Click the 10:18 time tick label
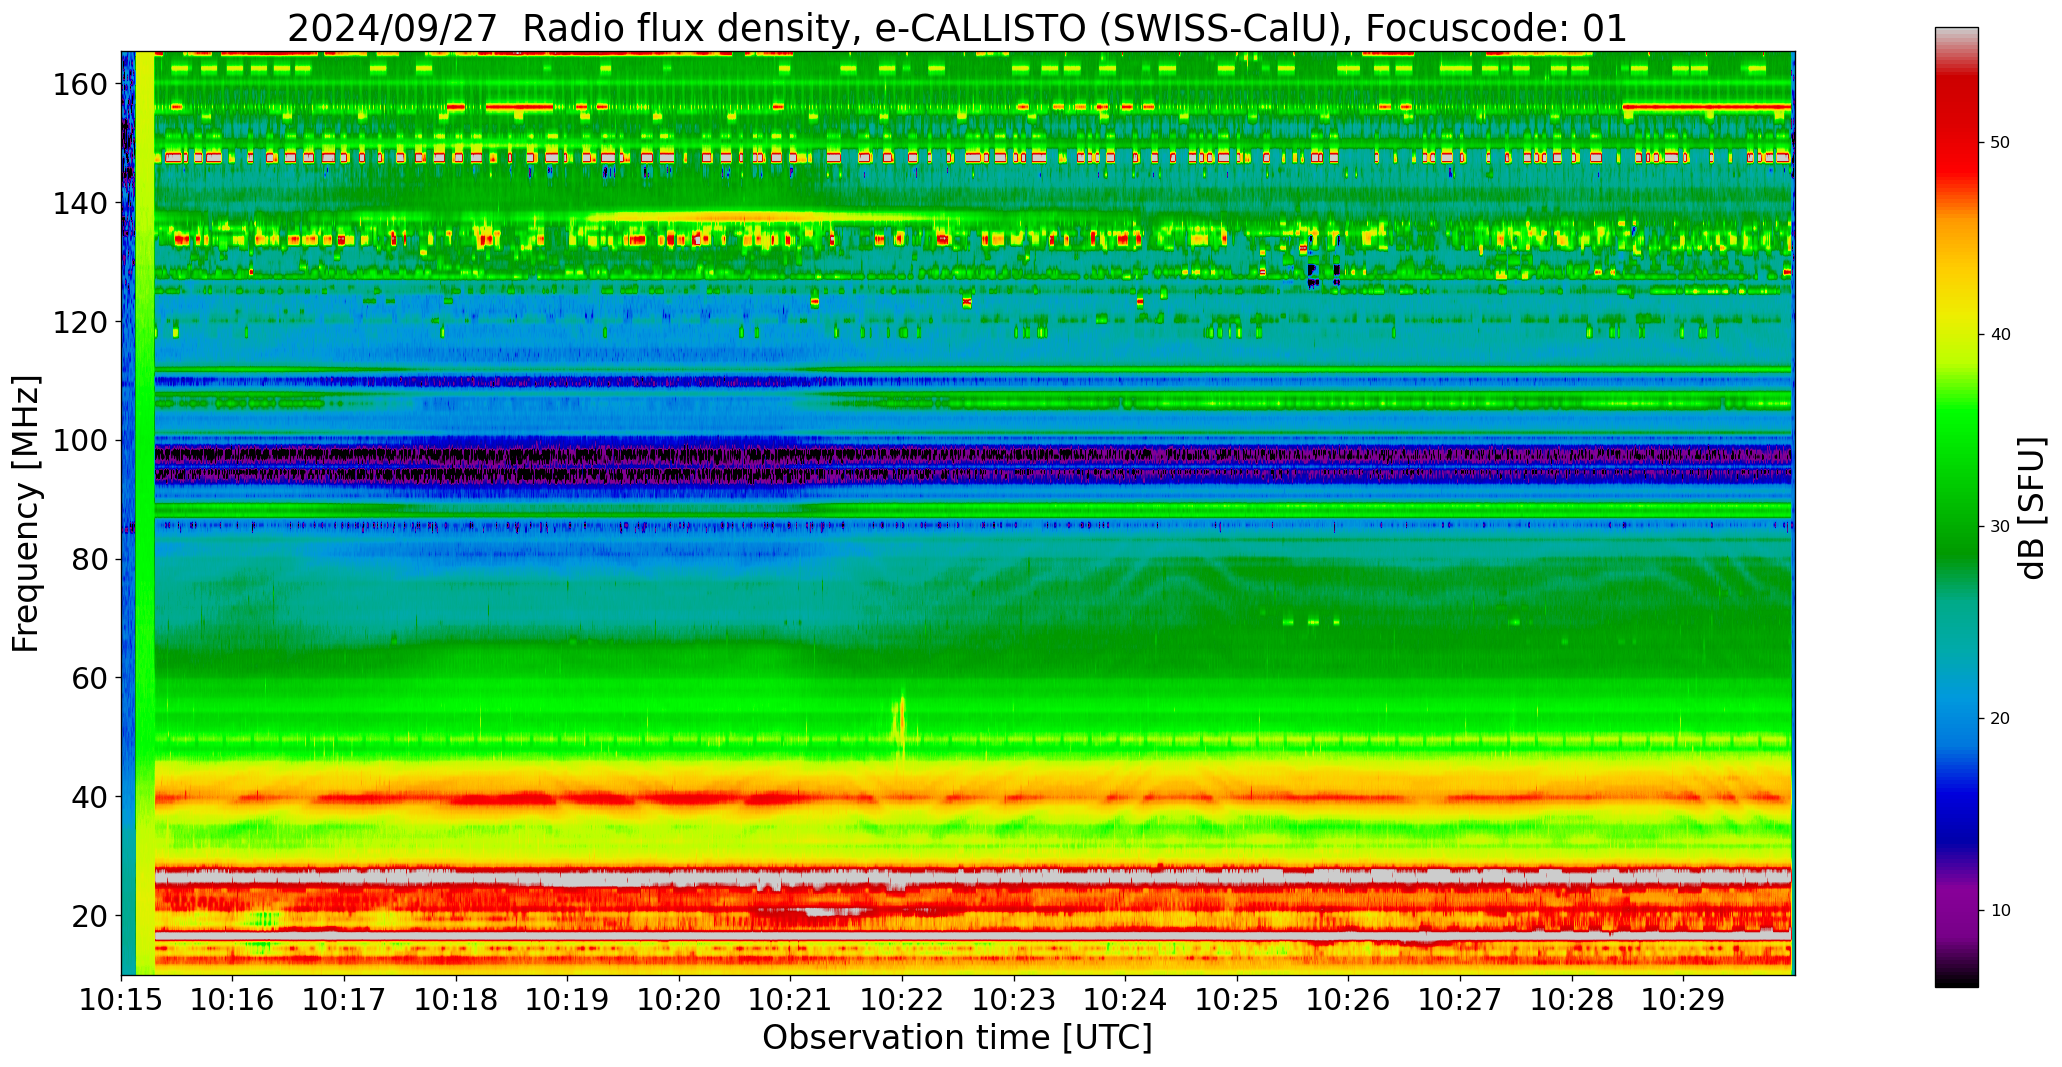 pyautogui.click(x=456, y=999)
